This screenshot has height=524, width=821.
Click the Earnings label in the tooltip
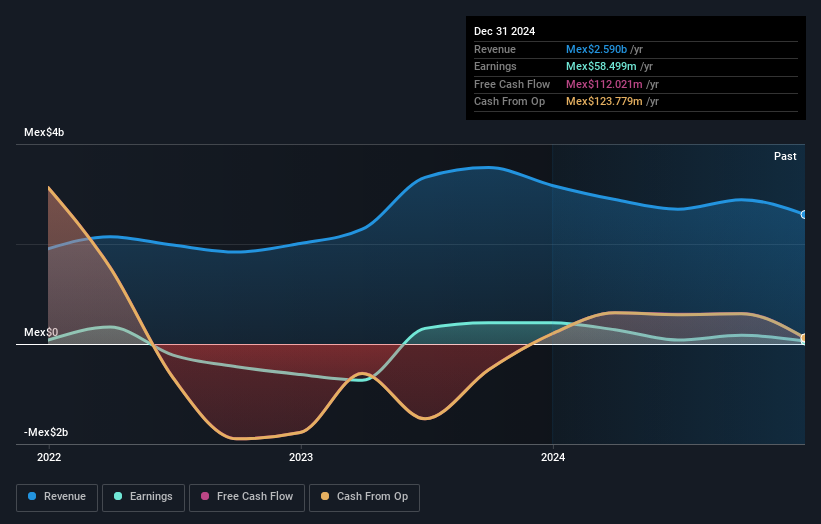(495, 66)
